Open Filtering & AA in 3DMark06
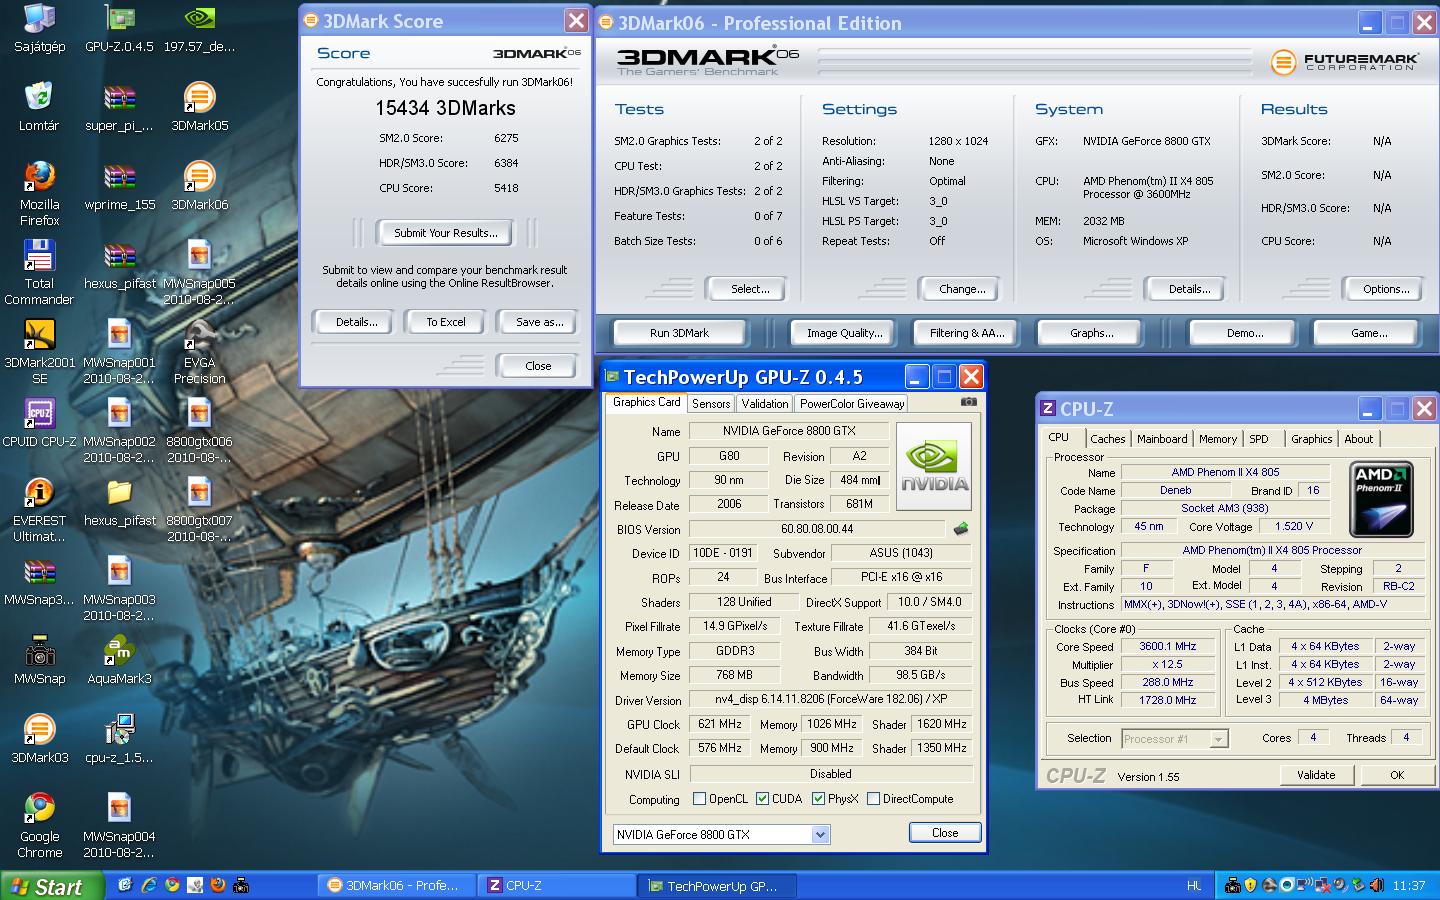The image size is (1440, 900). pos(967,333)
